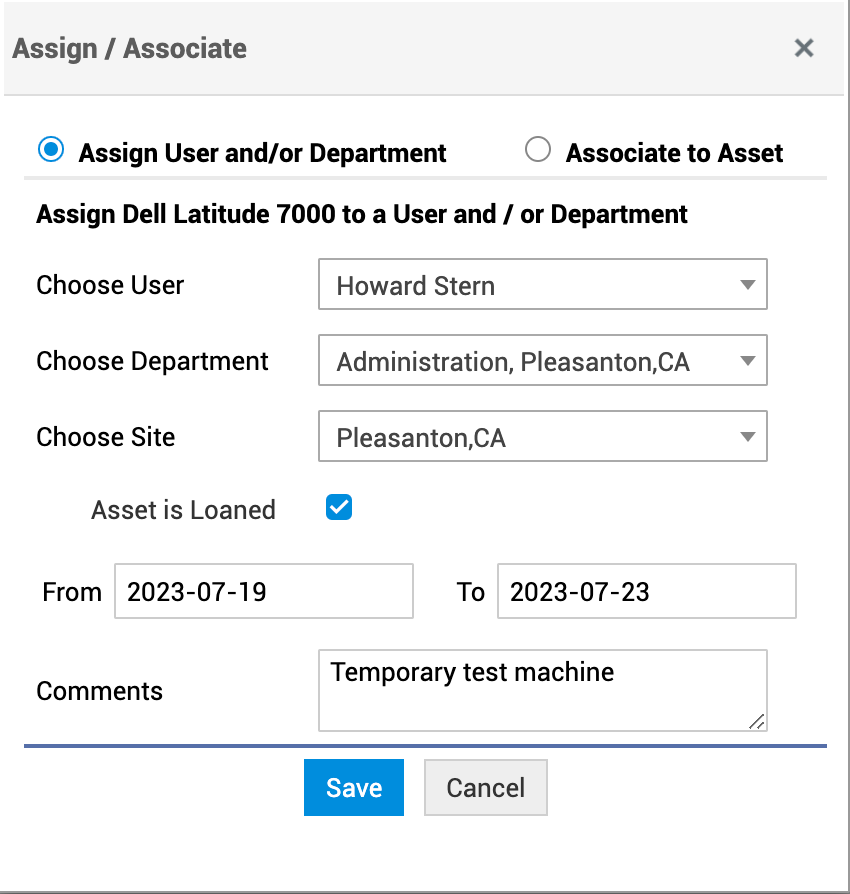
Task: Focus the To date field
Action: pos(646,591)
